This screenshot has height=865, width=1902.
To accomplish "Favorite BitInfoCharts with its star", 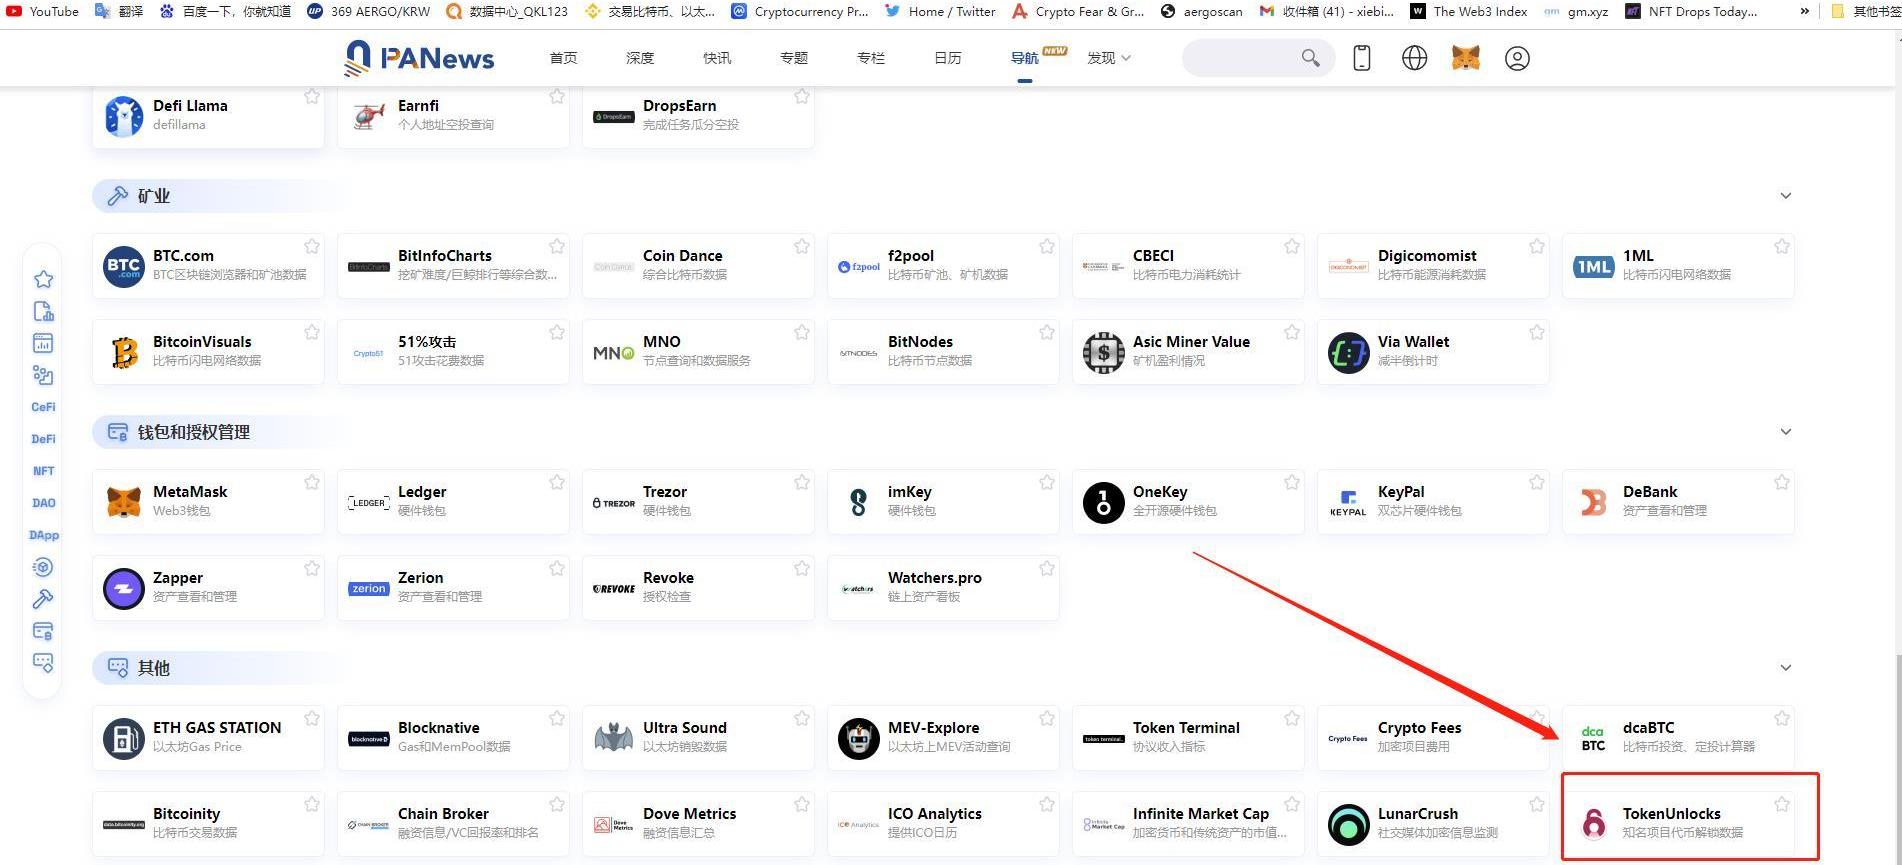I will (557, 246).
